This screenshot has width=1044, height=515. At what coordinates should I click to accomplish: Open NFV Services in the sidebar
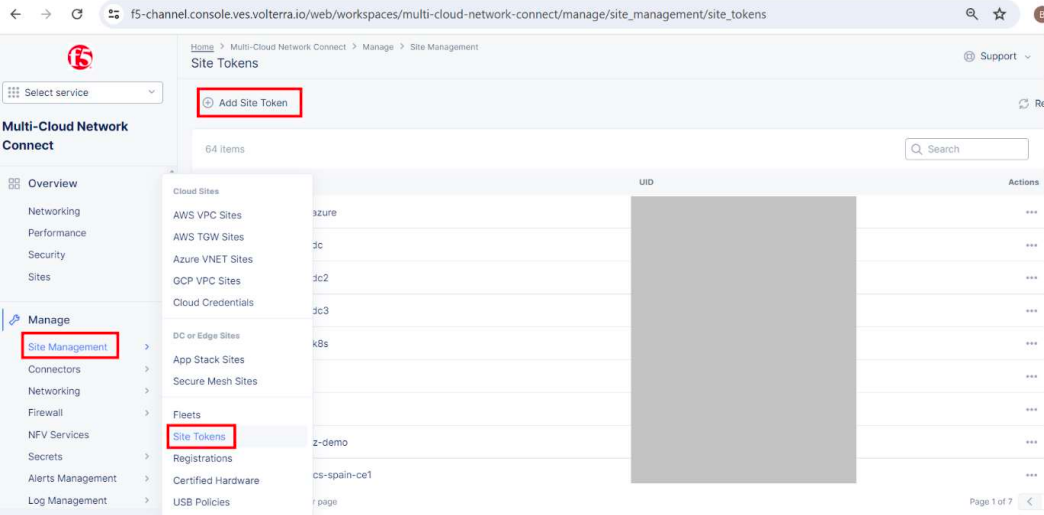[x=58, y=434]
